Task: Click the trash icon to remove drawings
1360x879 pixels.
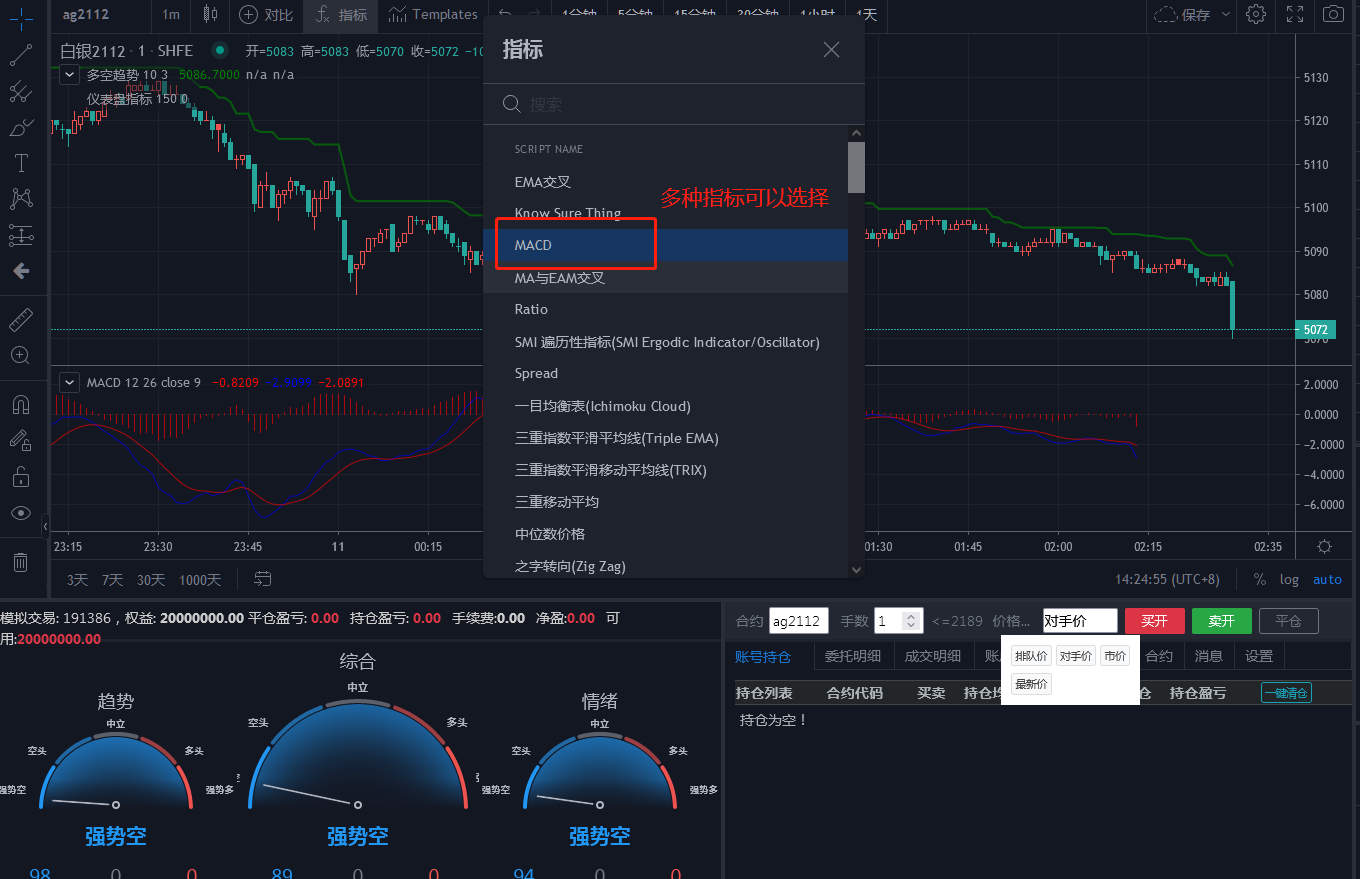Action: pos(21,562)
